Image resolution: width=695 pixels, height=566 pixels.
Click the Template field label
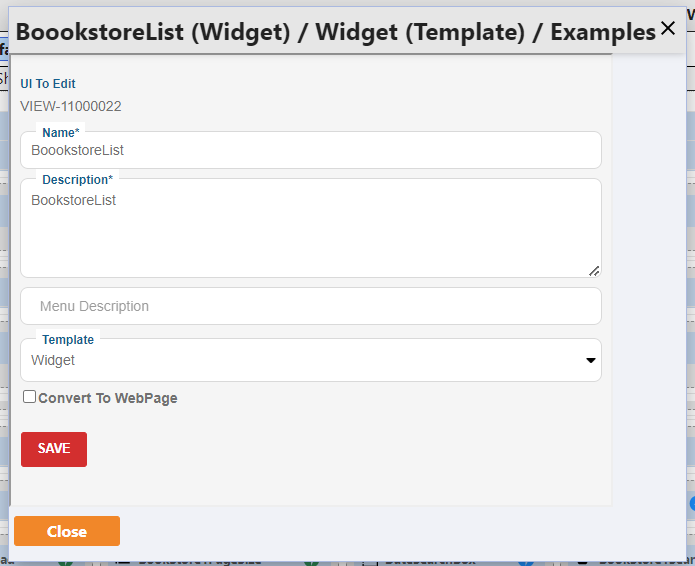pos(68,340)
